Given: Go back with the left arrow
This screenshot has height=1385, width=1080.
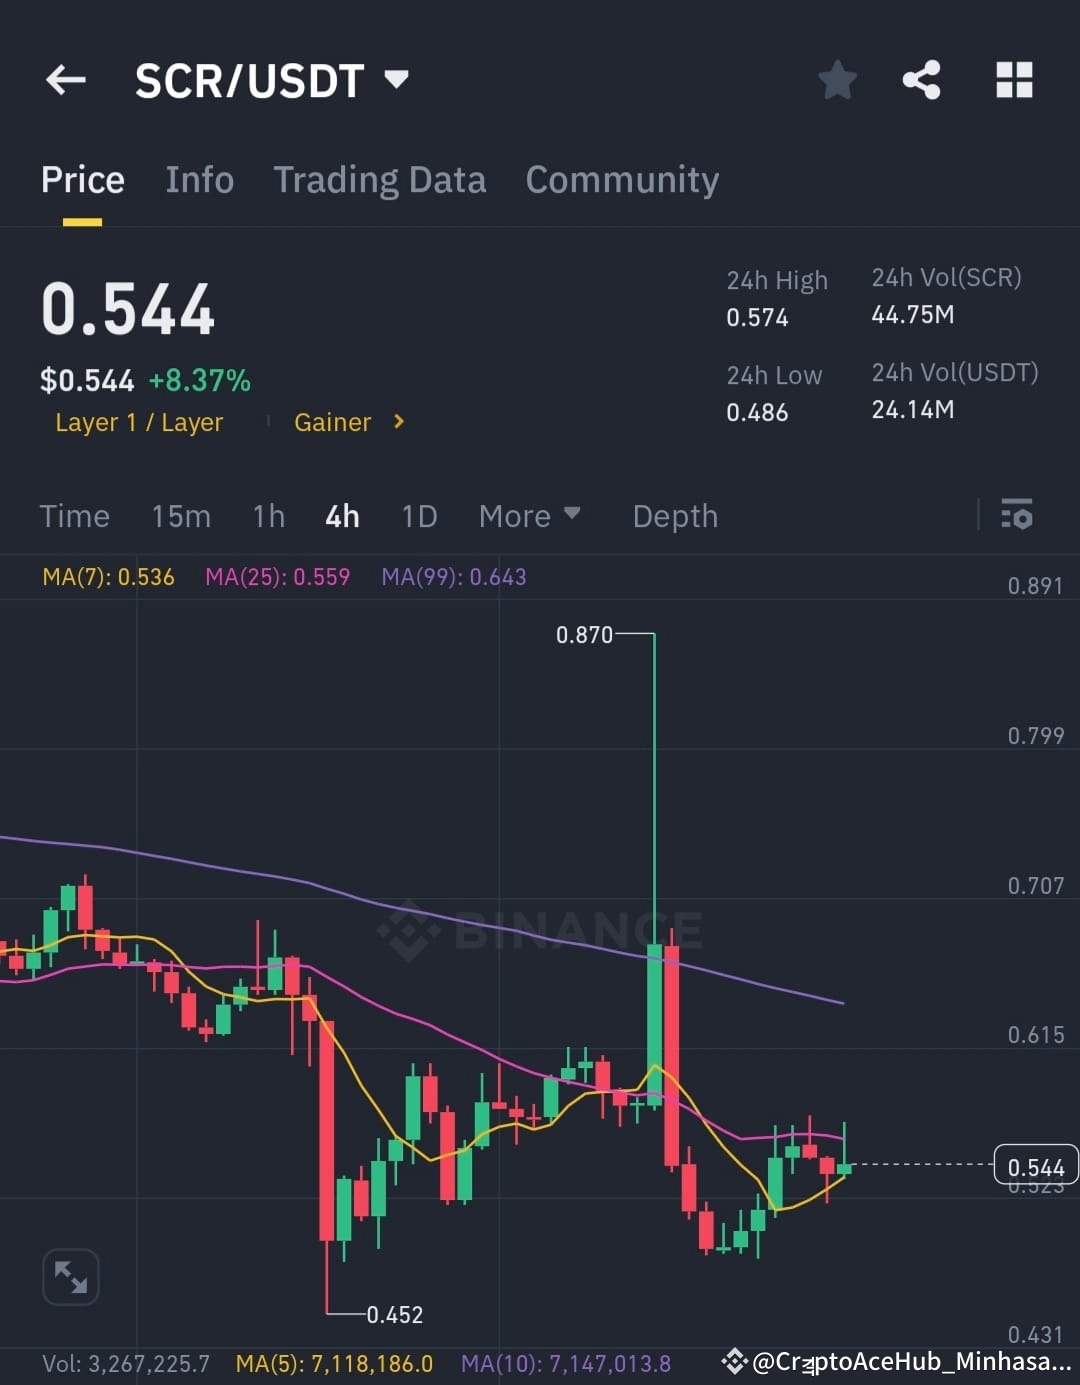Looking at the screenshot, I should [x=66, y=80].
